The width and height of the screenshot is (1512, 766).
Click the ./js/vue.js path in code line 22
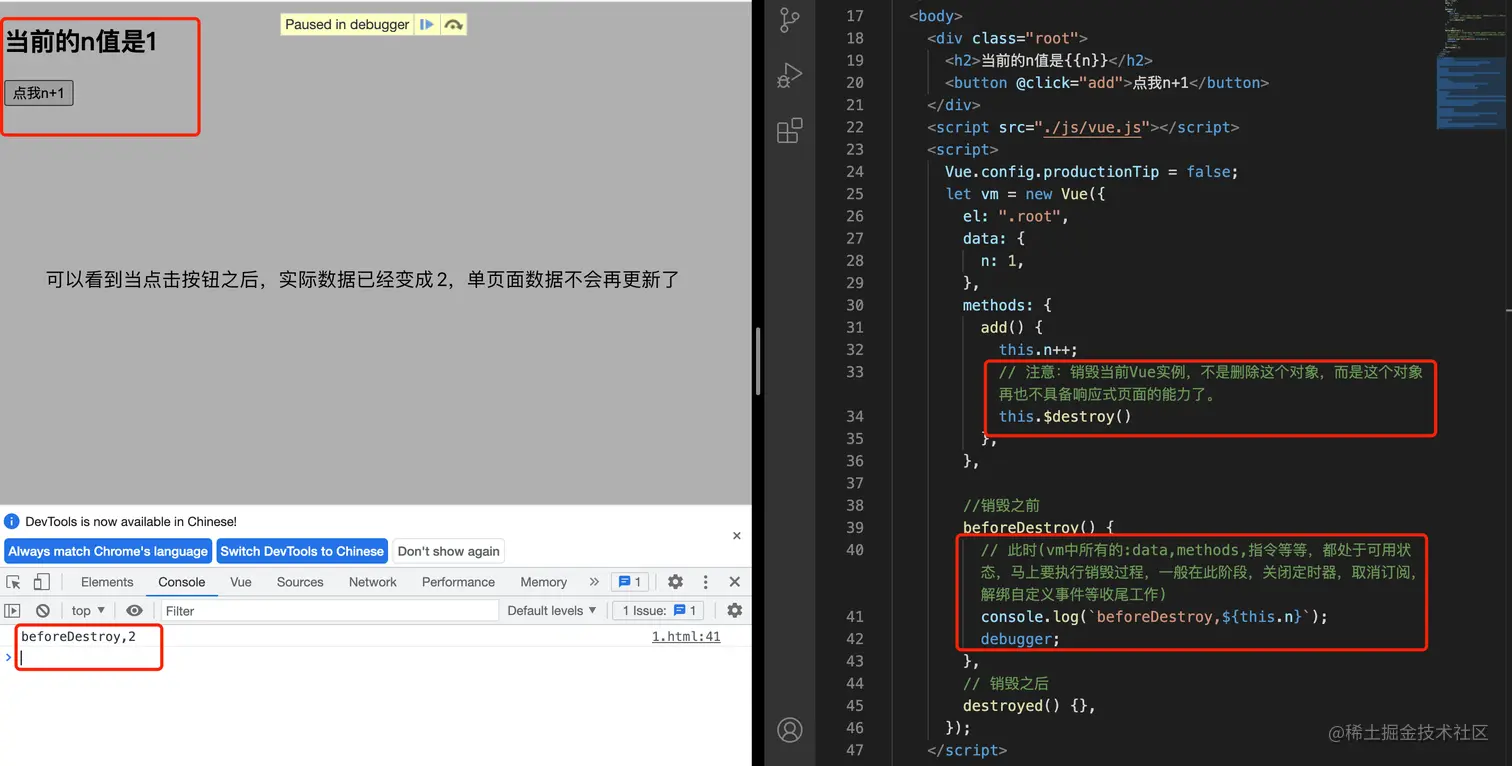click(x=1090, y=127)
